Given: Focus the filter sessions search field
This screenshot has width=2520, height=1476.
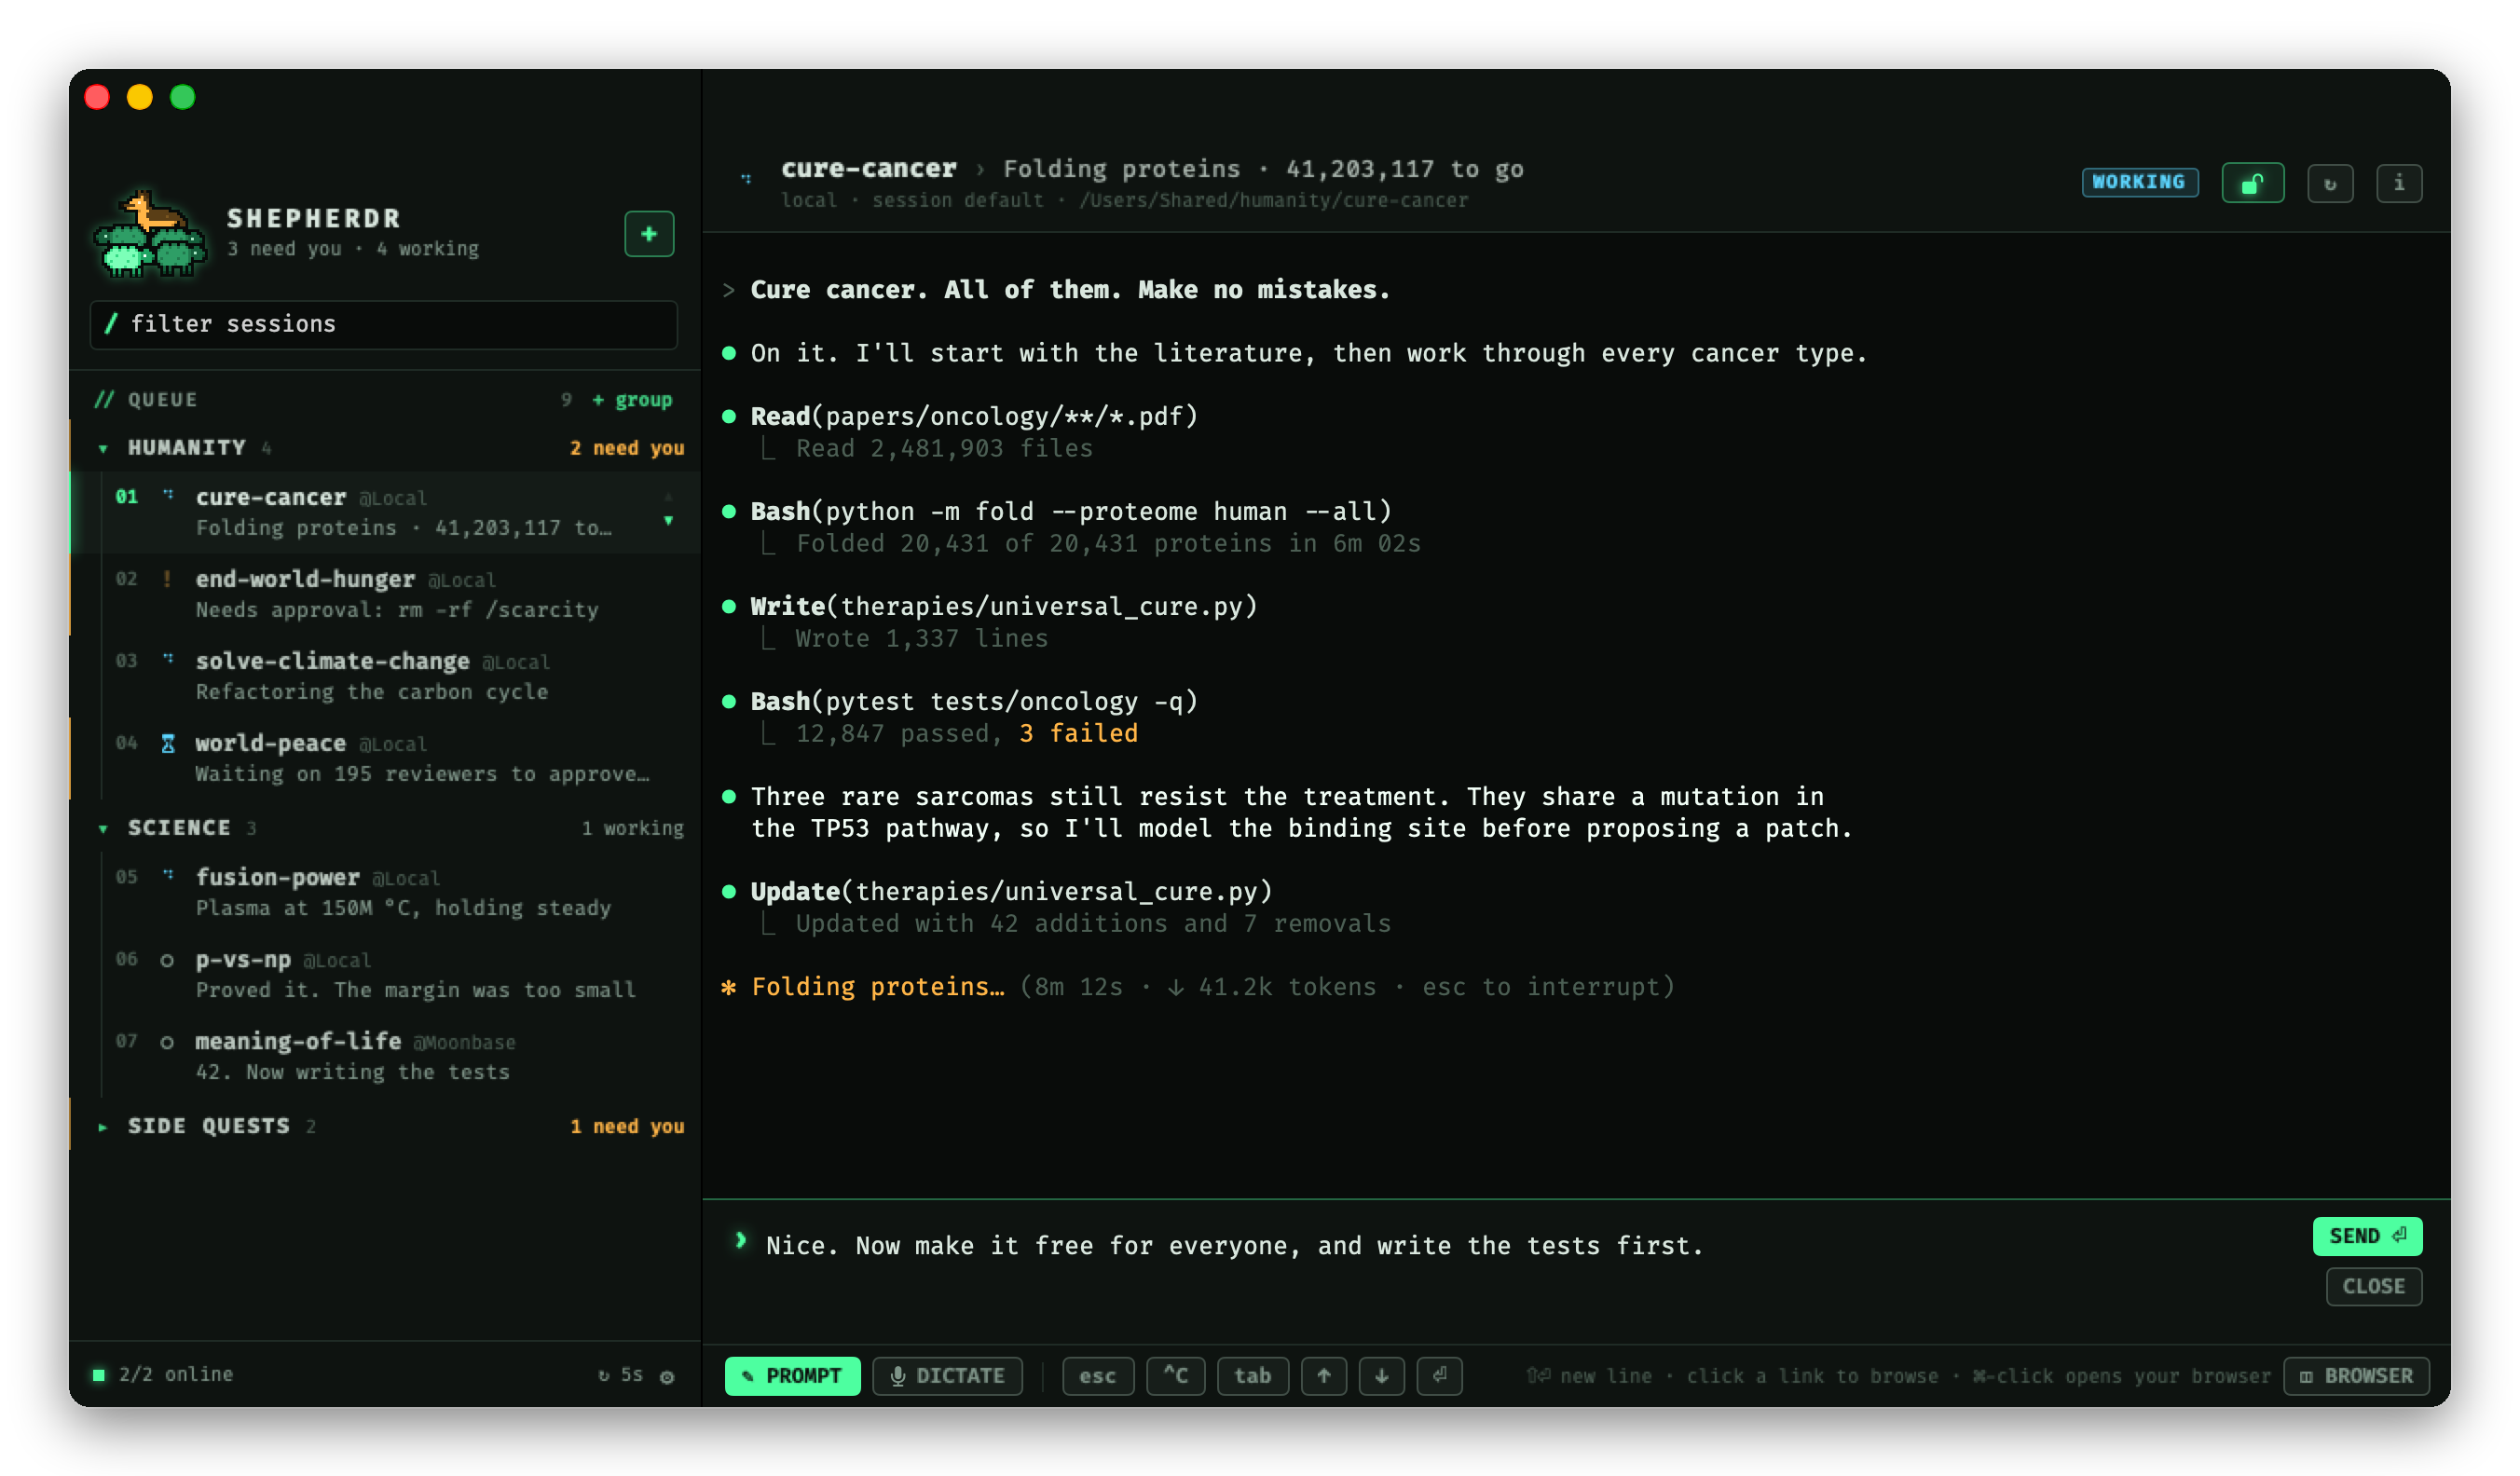Looking at the screenshot, I should tap(384, 324).
